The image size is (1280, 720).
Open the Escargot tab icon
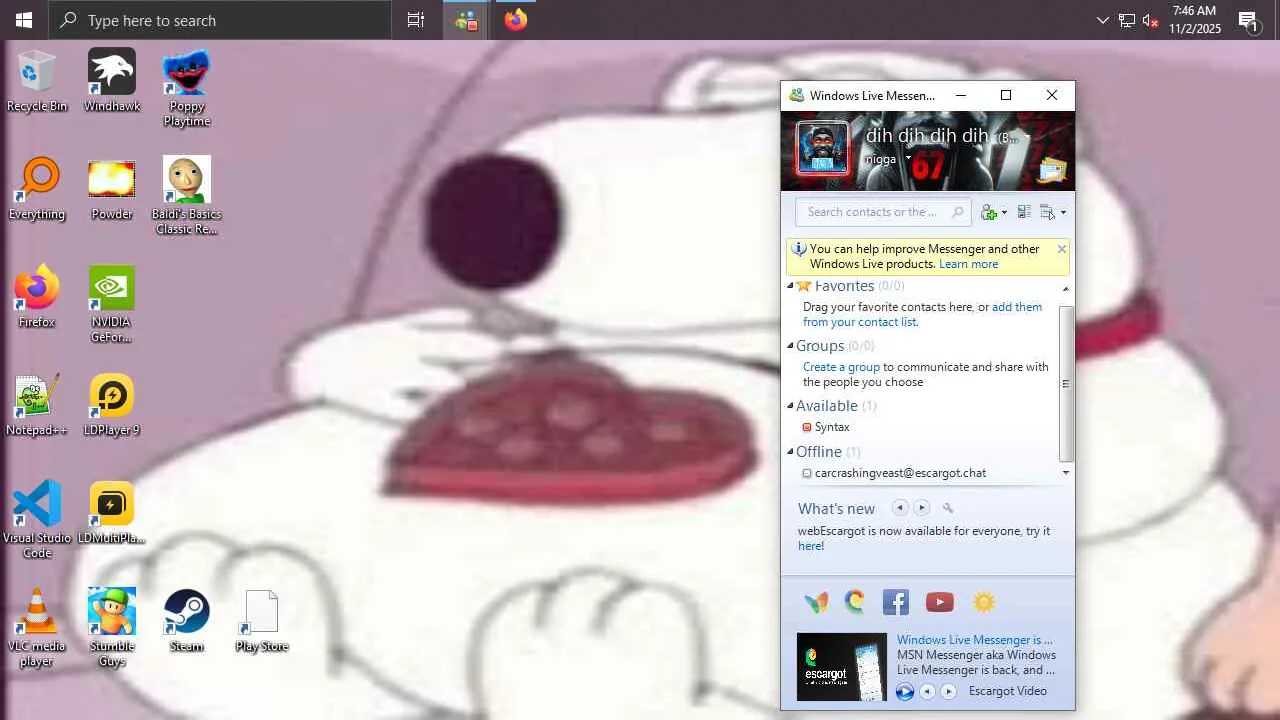pyautogui.click(x=854, y=602)
